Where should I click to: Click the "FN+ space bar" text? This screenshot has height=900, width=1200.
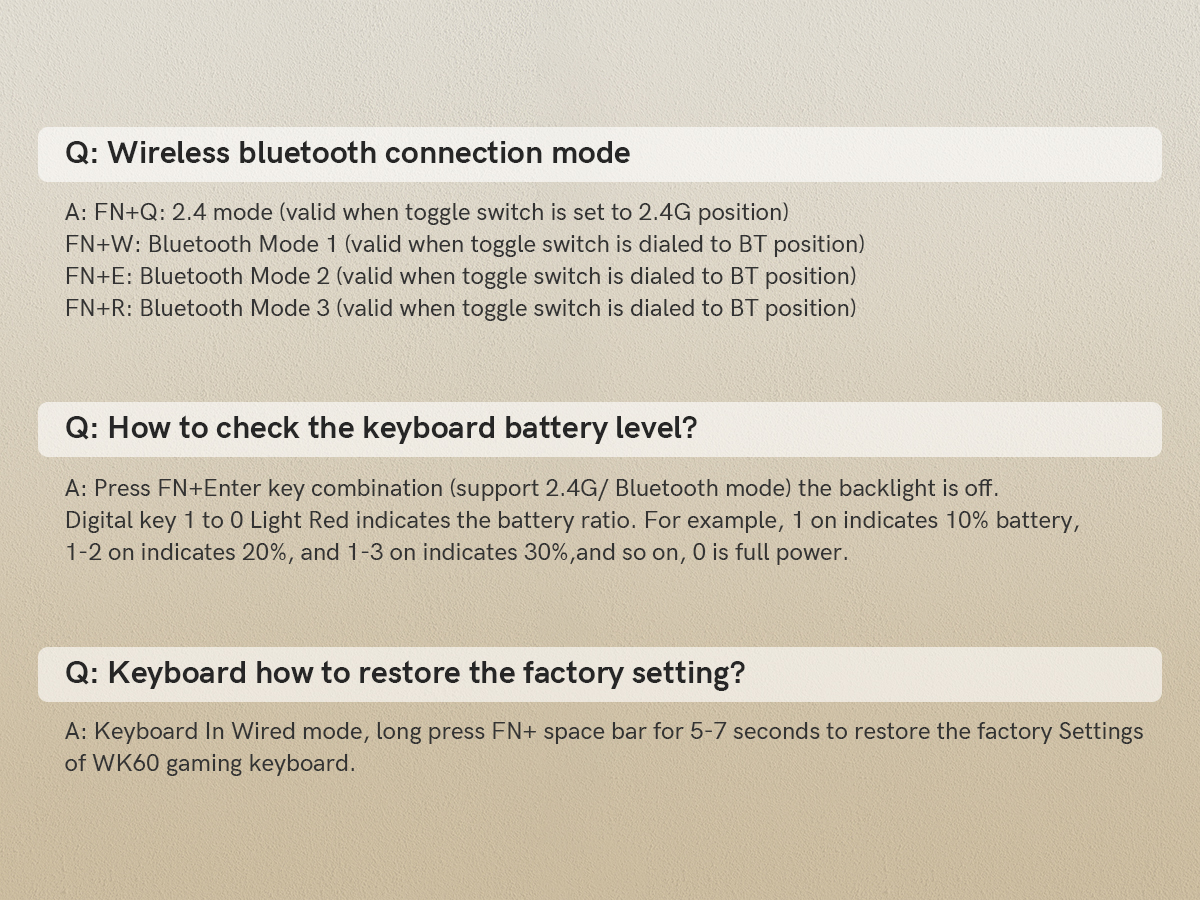(570, 731)
